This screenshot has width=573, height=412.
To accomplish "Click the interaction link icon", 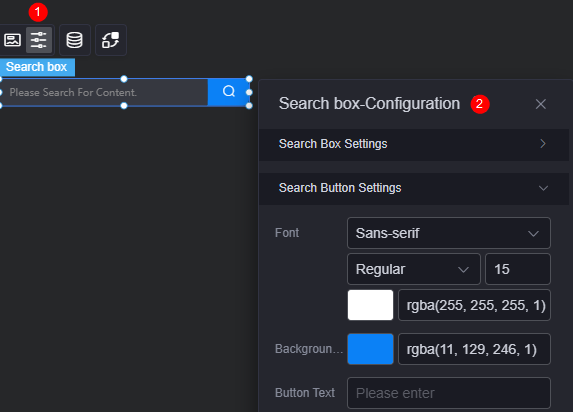I will (x=111, y=40).
